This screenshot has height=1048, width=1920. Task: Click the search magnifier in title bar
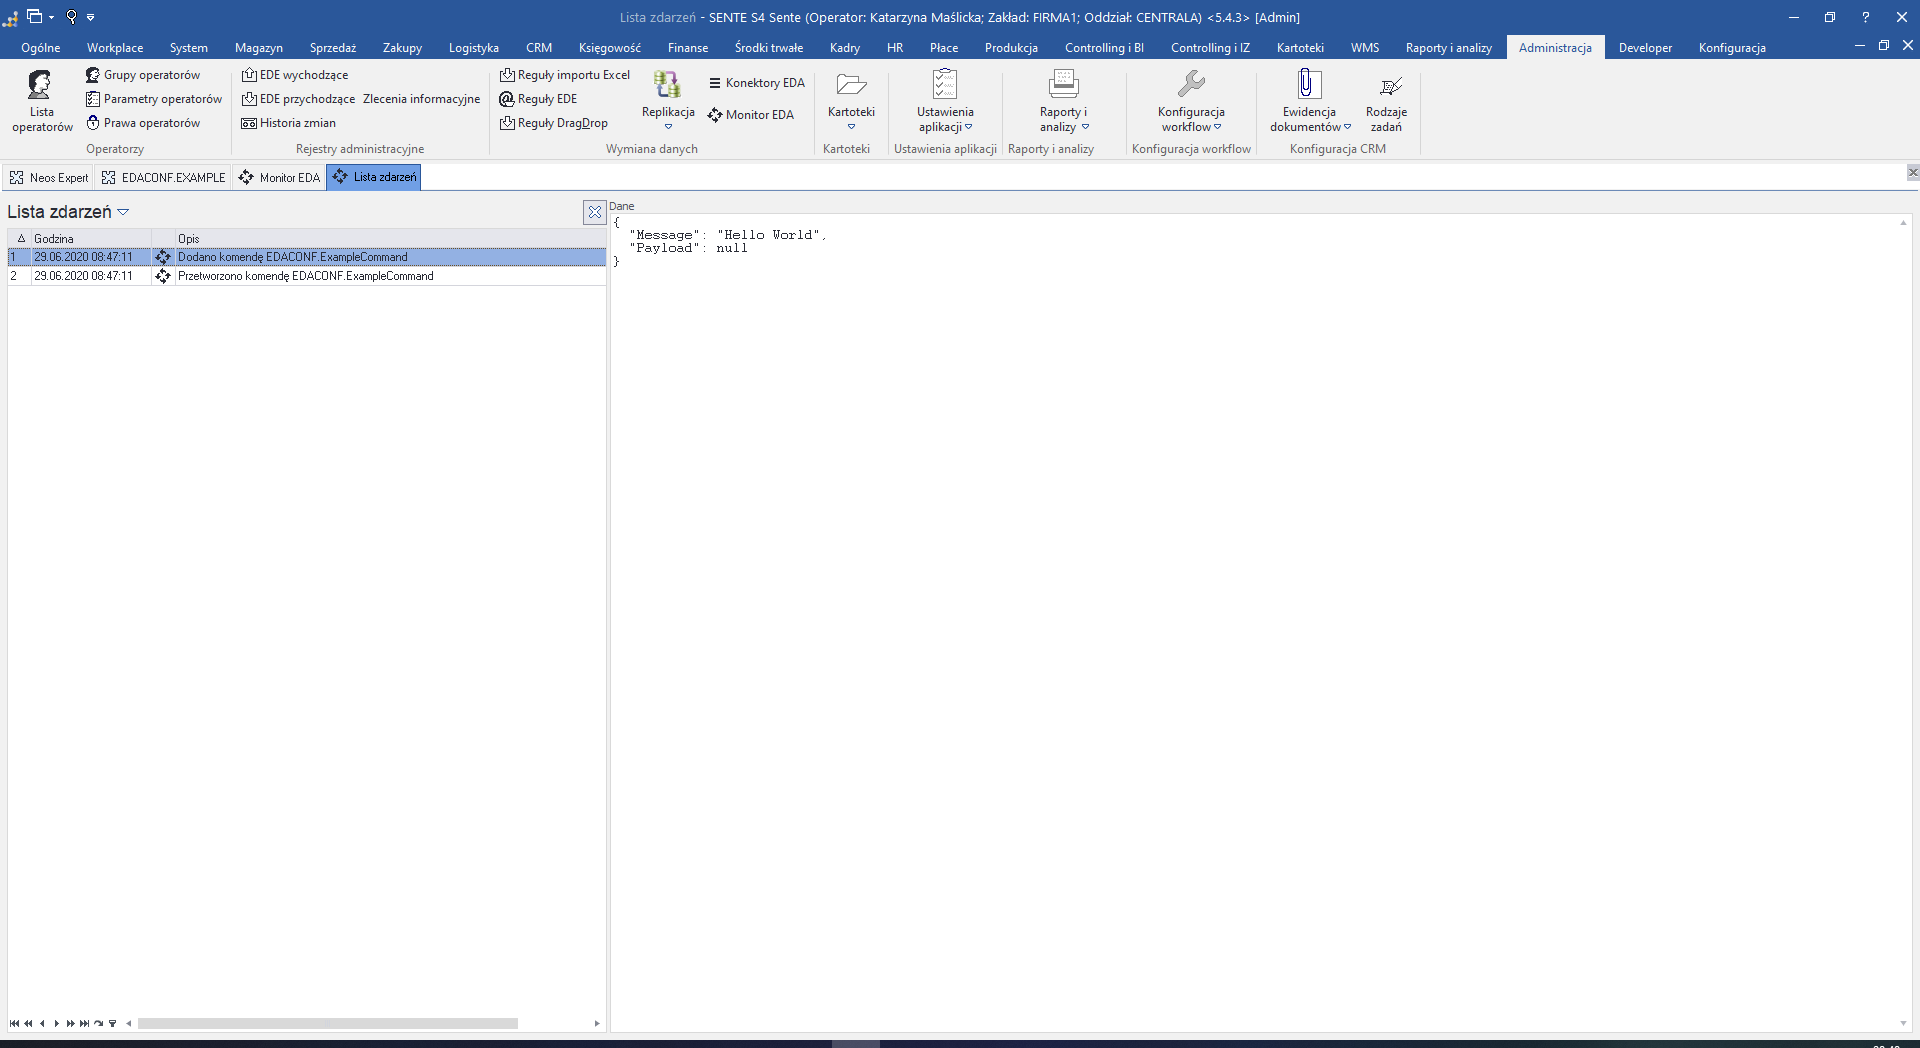pos(71,16)
